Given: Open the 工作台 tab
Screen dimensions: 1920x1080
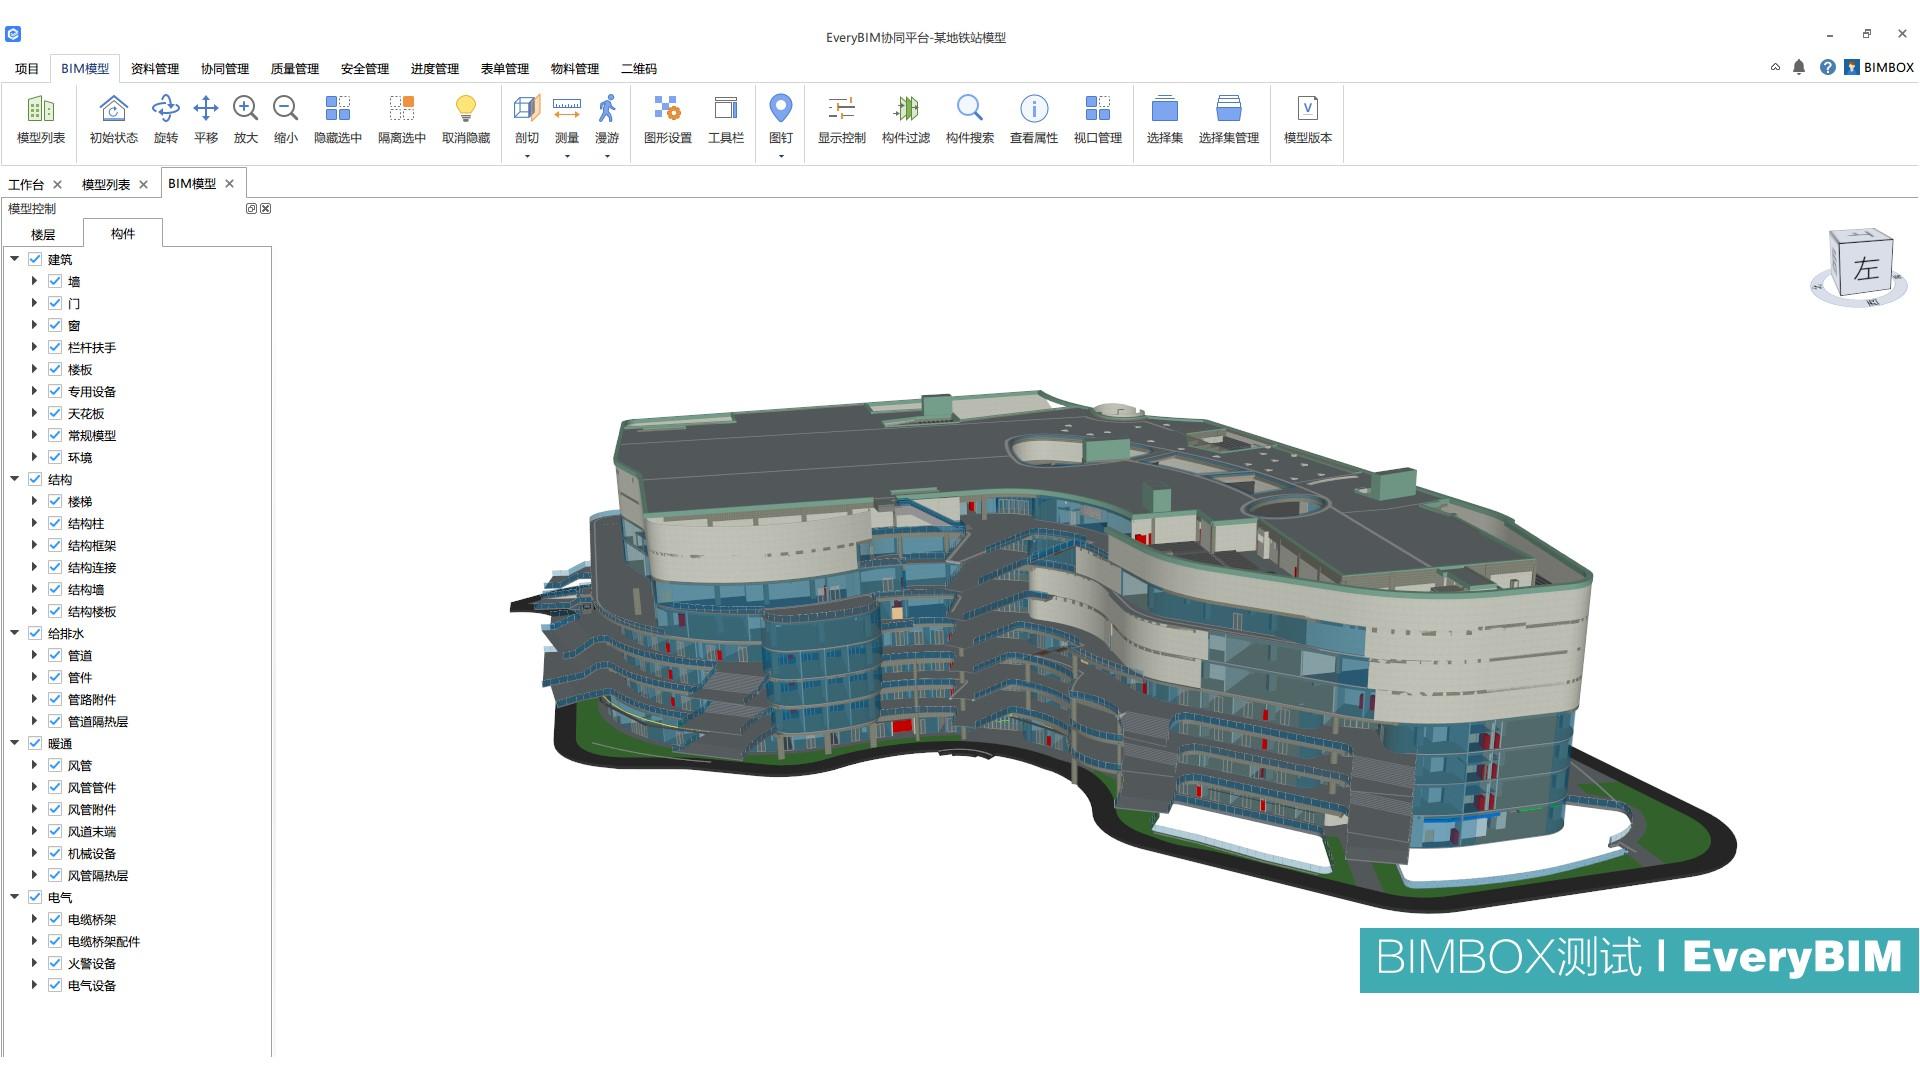Looking at the screenshot, I should click(27, 184).
